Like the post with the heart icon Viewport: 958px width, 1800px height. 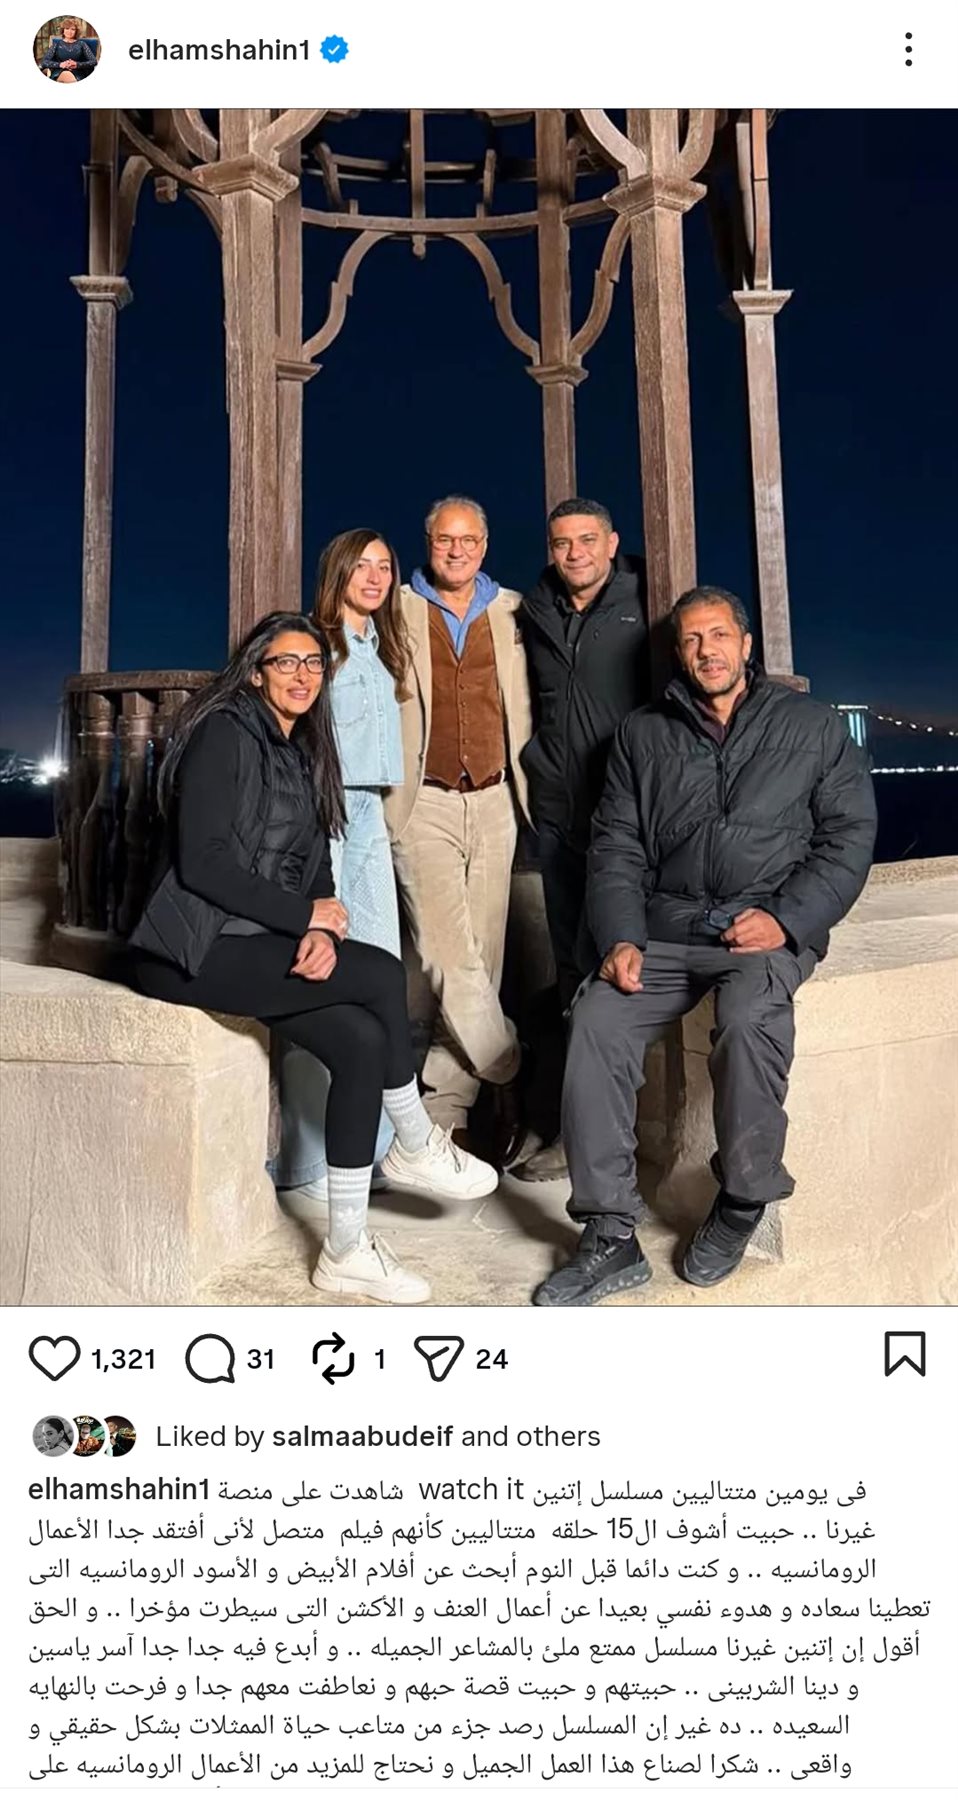54,1358
